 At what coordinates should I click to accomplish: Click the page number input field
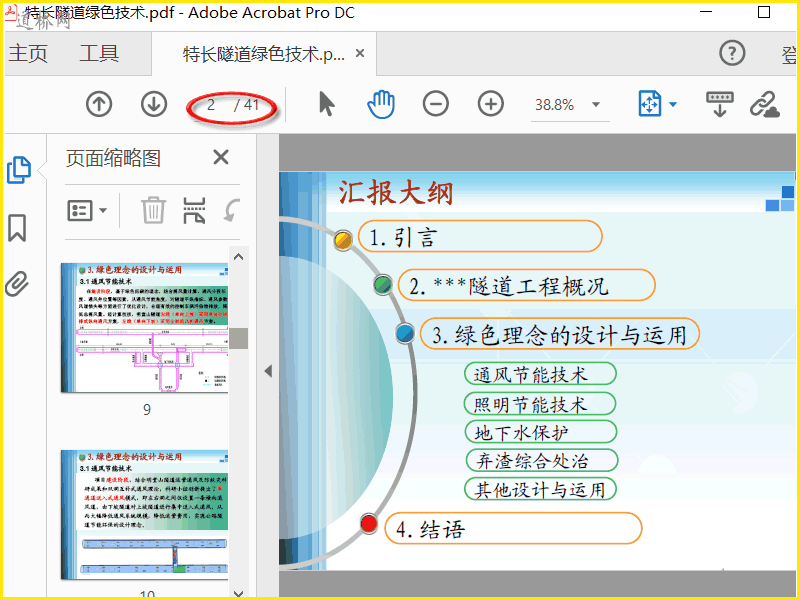click(x=211, y=105)
